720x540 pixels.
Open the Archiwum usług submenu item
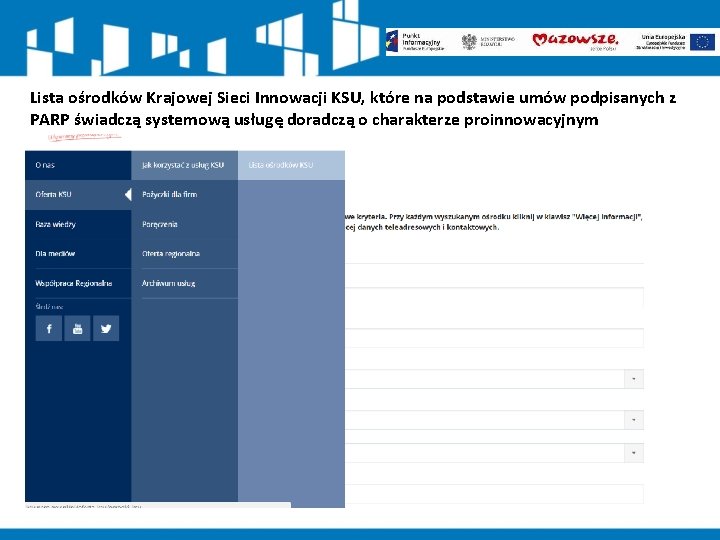click(185, 283)
